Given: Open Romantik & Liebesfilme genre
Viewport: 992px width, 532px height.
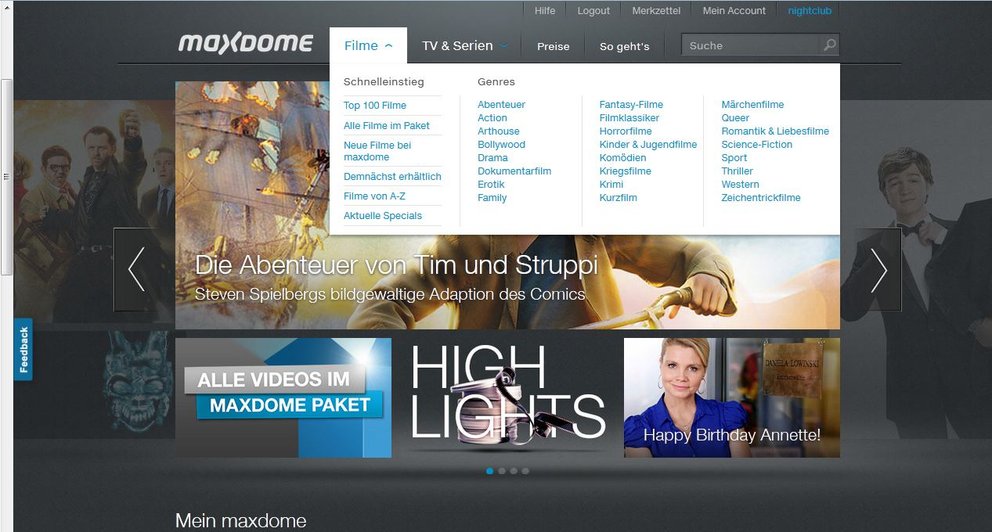Looking at the screenshot, I should click(775, 131).
